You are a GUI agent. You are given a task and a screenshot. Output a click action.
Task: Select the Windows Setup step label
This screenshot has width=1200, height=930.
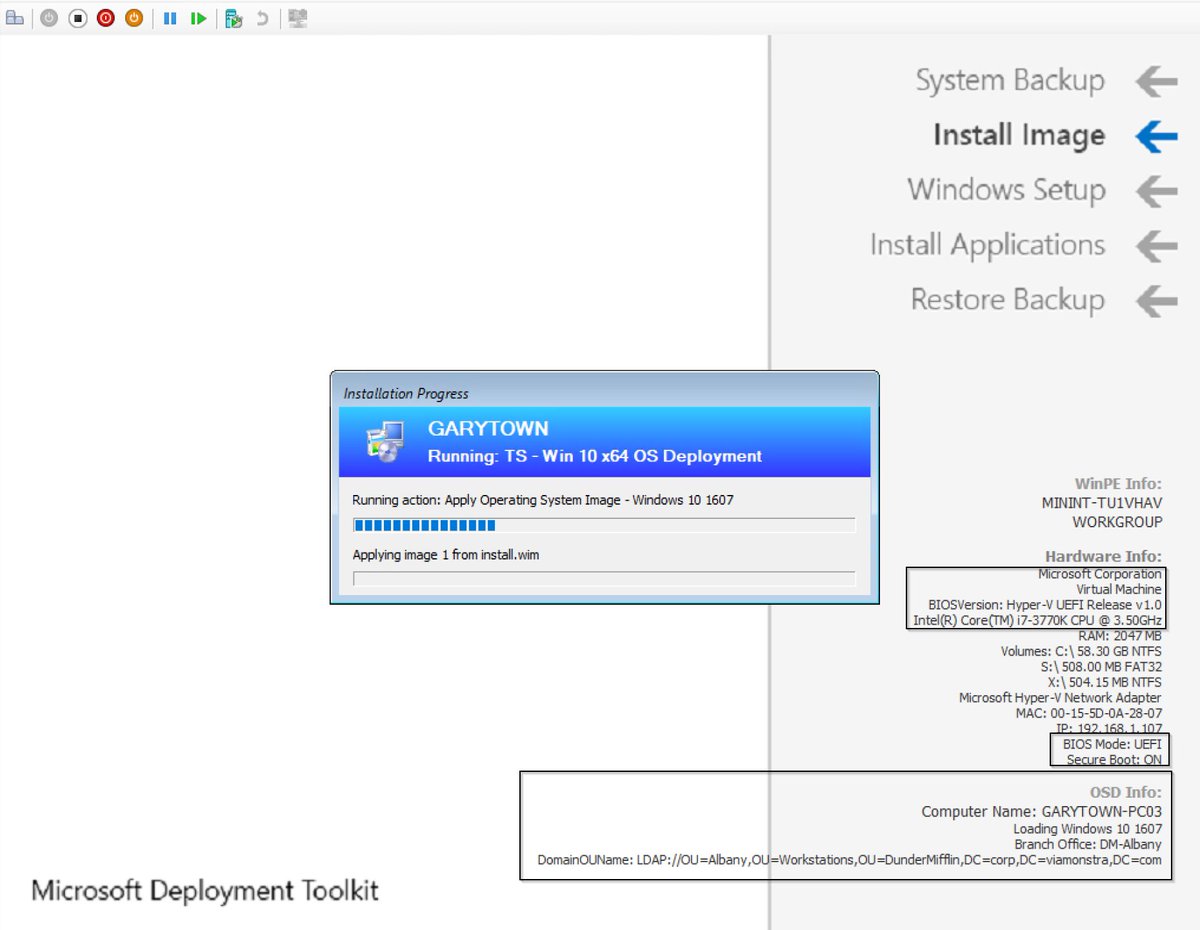(1006, 190)
